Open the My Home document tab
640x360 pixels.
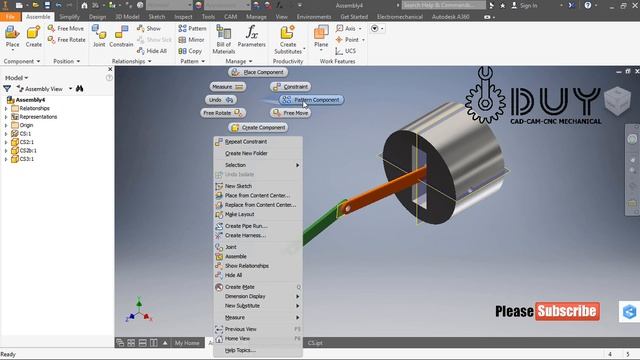tap(187, 343)
